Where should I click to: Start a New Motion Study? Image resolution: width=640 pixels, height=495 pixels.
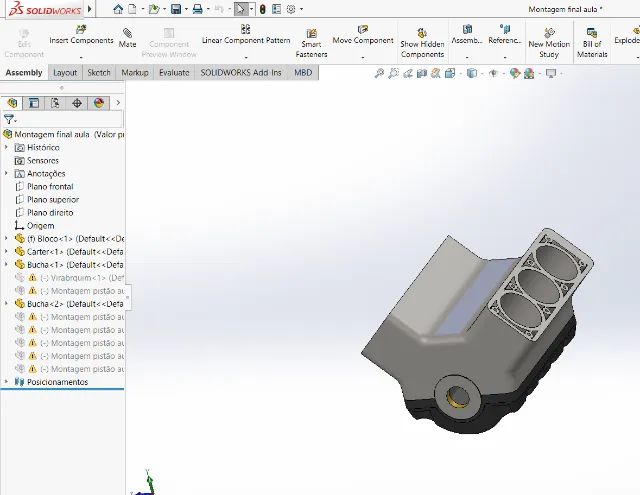[549, 43]
